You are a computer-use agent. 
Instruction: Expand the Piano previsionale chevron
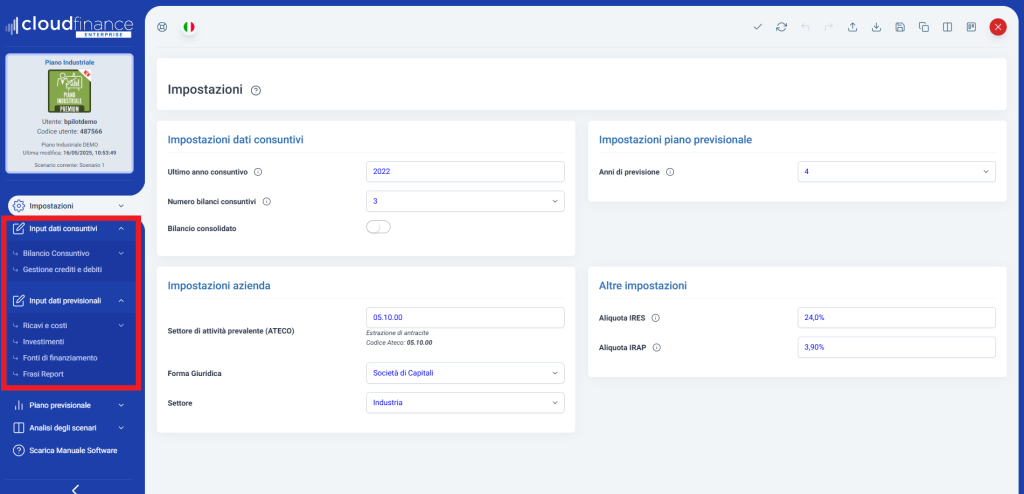[121, 405]
